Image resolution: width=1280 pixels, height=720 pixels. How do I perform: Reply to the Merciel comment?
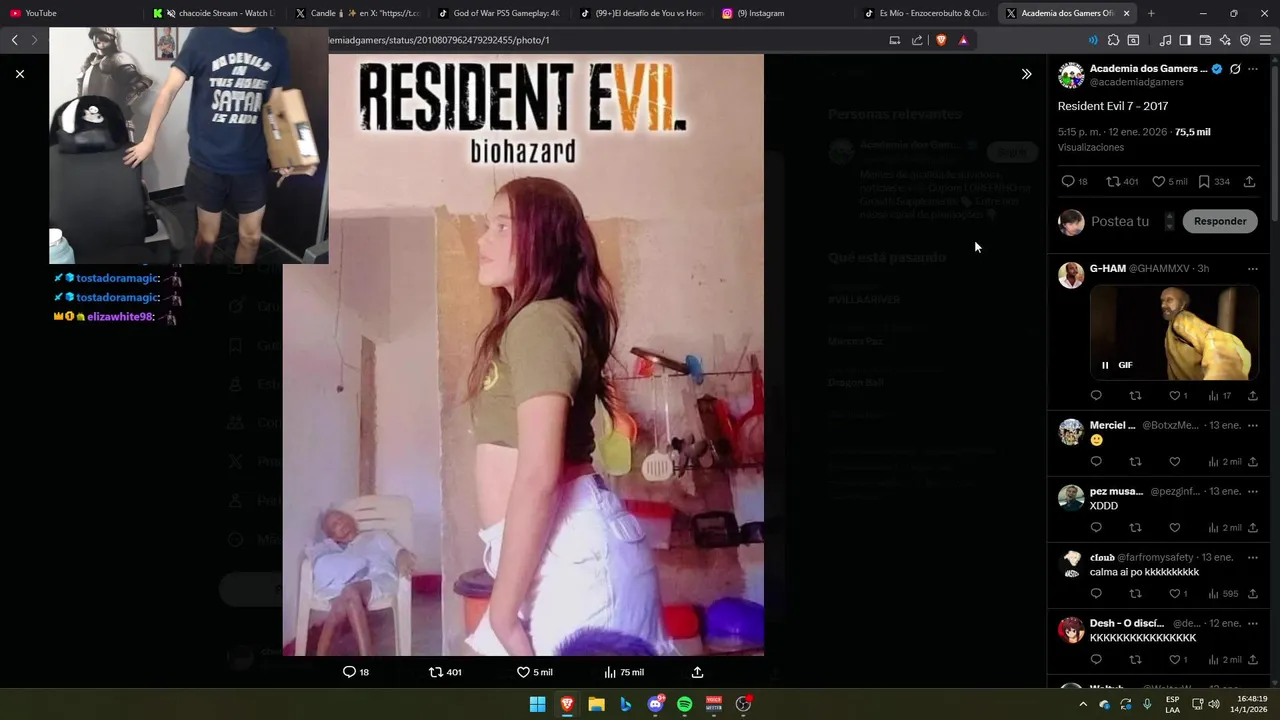[x=1096, y=462]
